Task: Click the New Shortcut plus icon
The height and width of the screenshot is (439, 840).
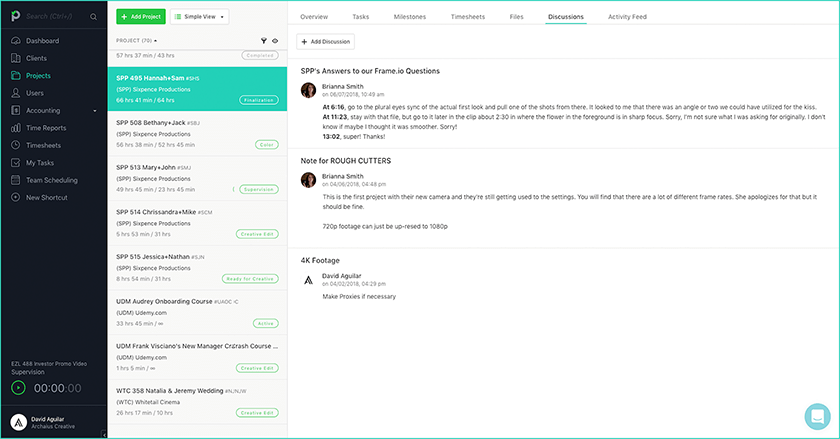Action: pos(16,197)
